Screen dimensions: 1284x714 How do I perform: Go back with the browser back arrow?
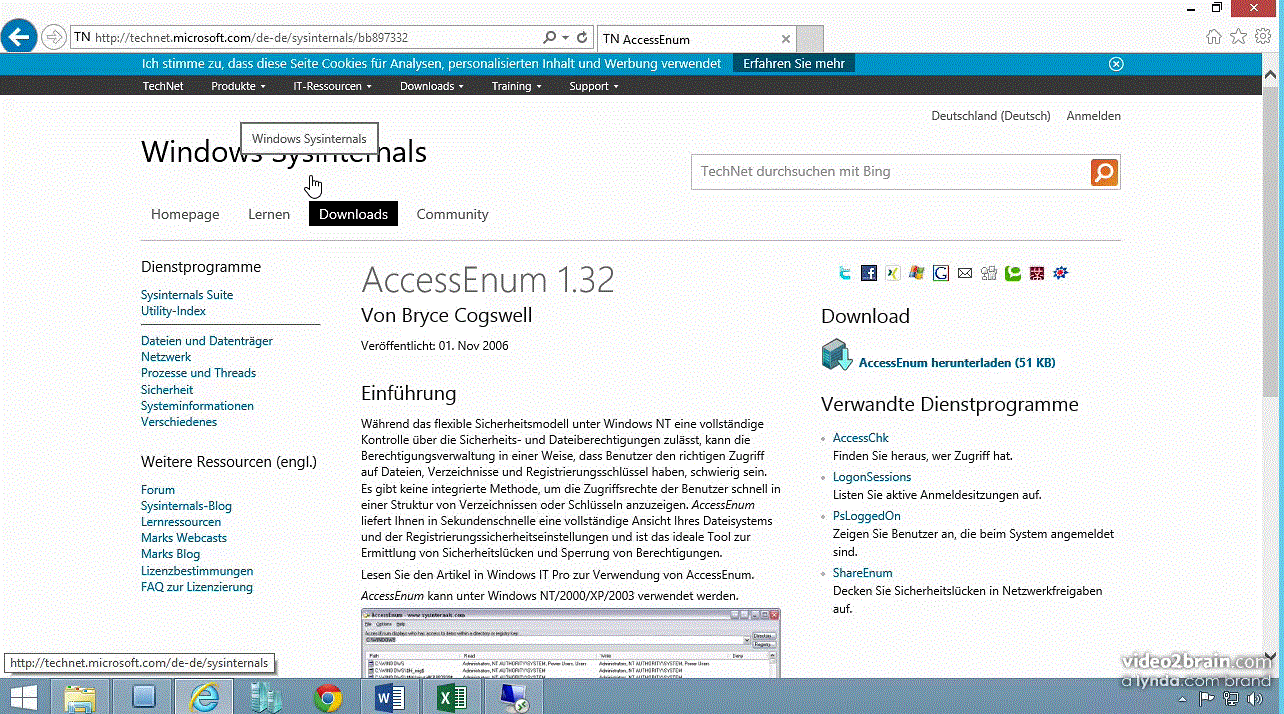[x=19, y=37]
